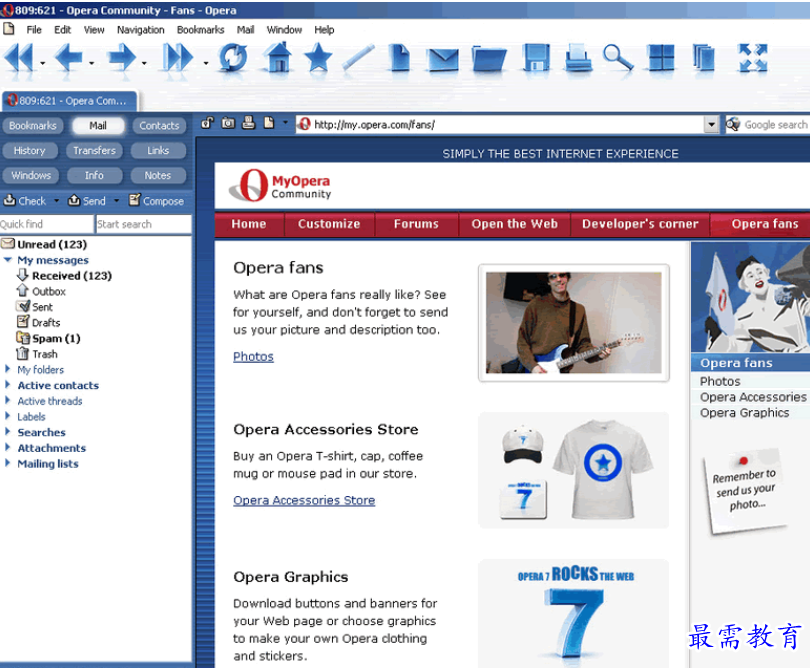Screen dimensions: 810x668
Task: Open the Bookmarks menu
Action: pos(200,30)
